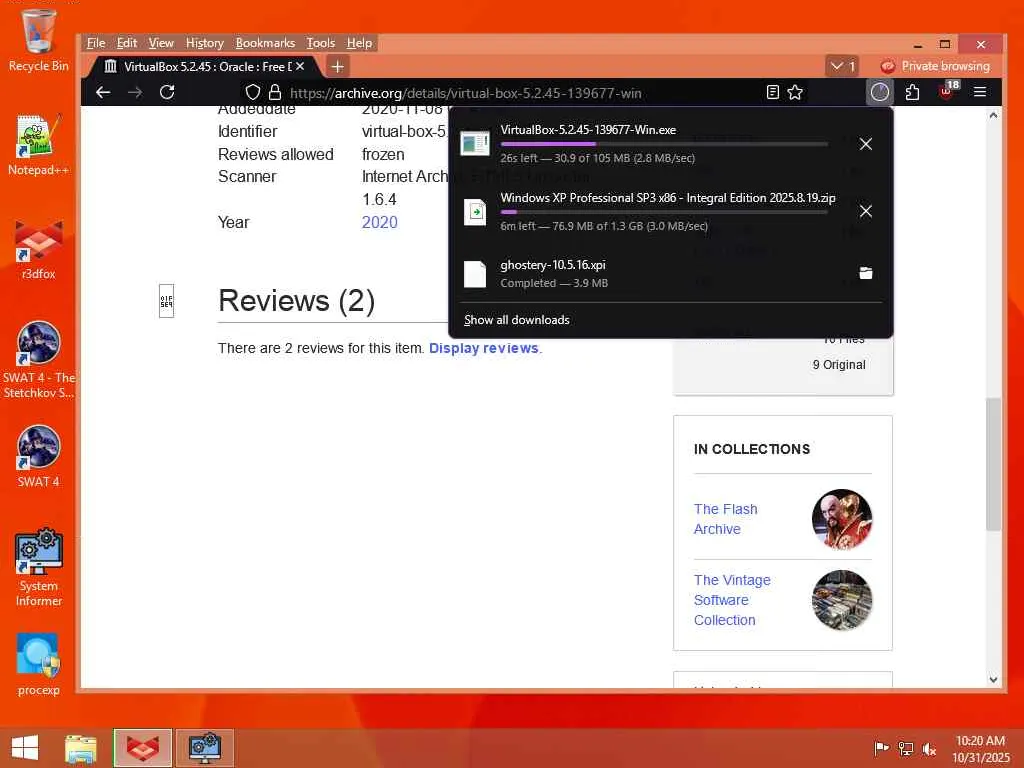The image size is (1024, 768).
Task: Open the extensions puzzle-piece button
Action: (912, 92)
